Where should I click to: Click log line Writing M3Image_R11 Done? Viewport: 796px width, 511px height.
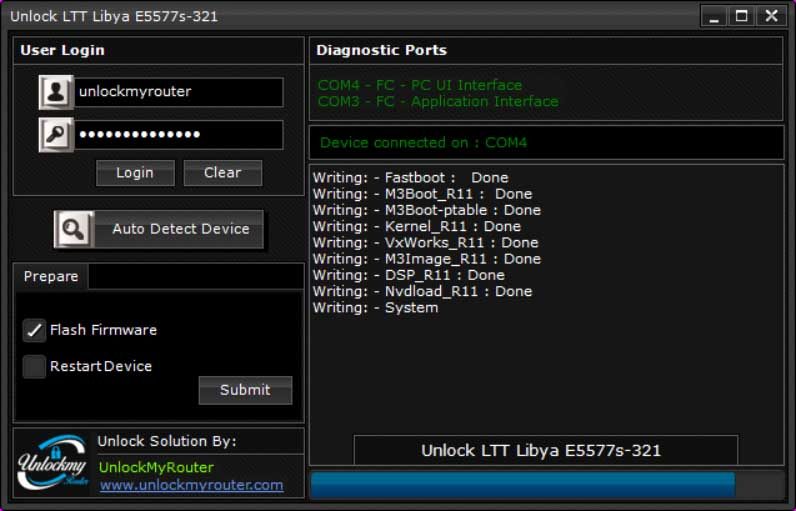[x=426, y=259]
